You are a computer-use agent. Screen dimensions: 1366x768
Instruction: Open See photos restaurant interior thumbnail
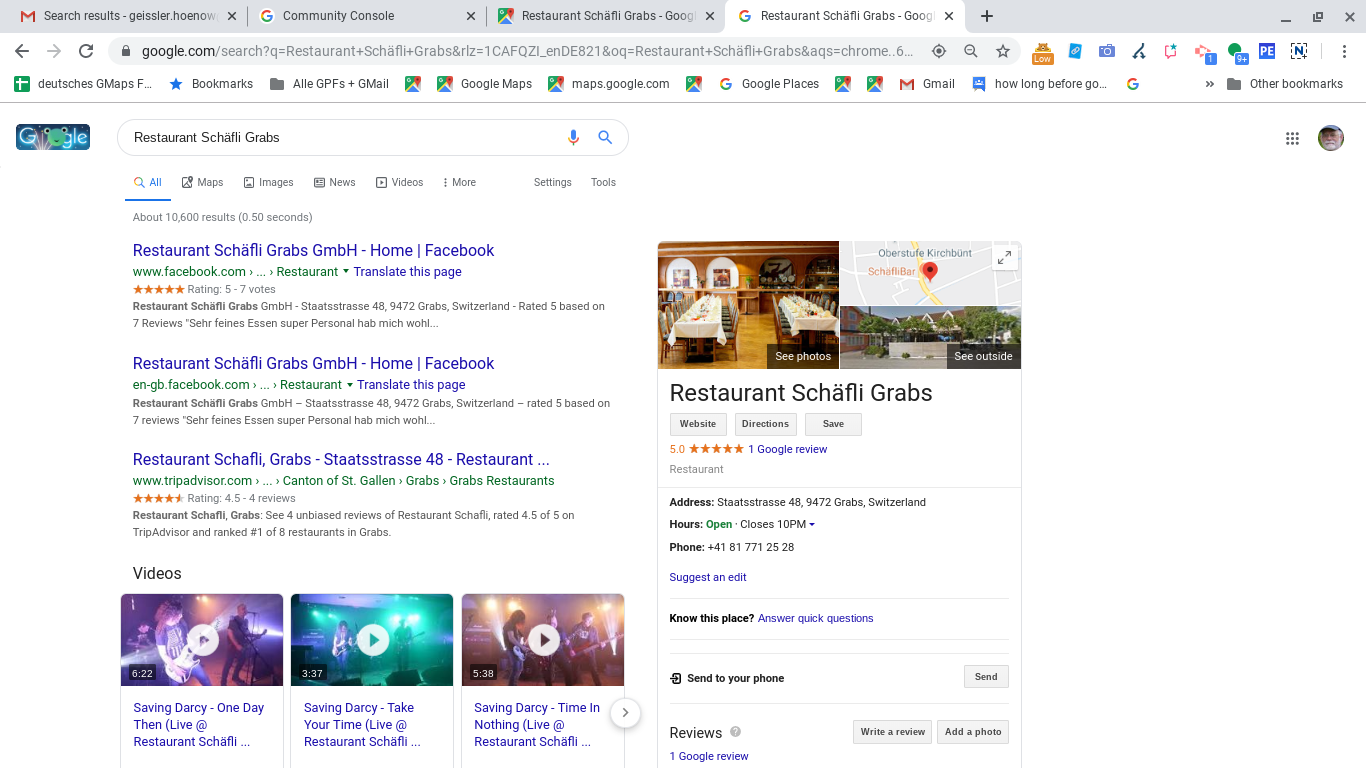point(748,305)
